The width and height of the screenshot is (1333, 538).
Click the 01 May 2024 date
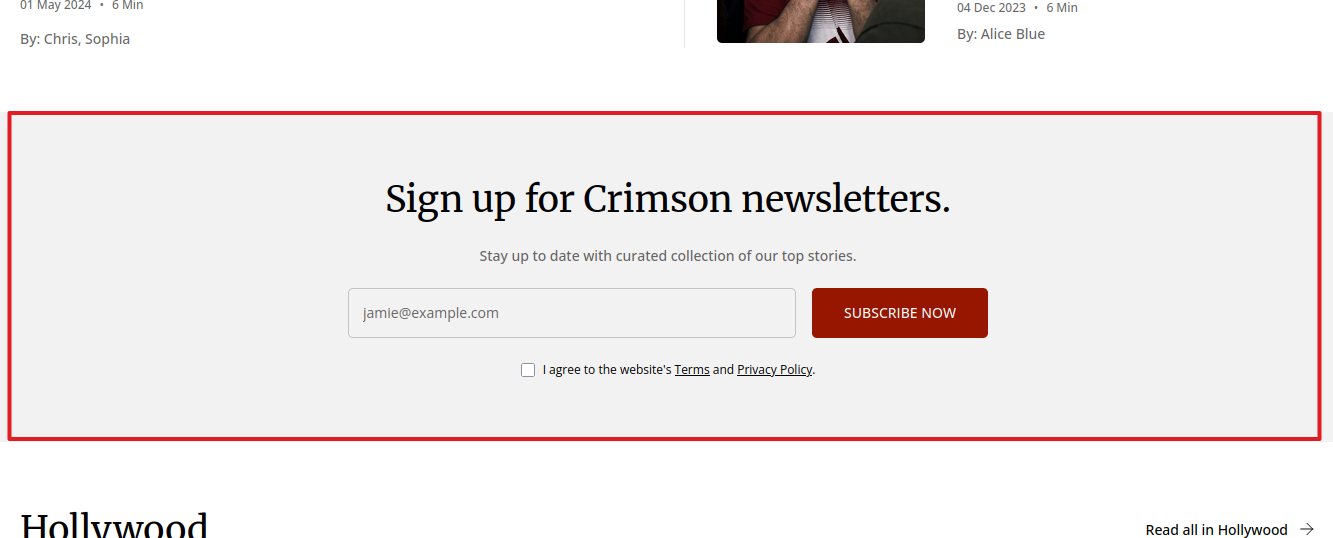(55, 6)
